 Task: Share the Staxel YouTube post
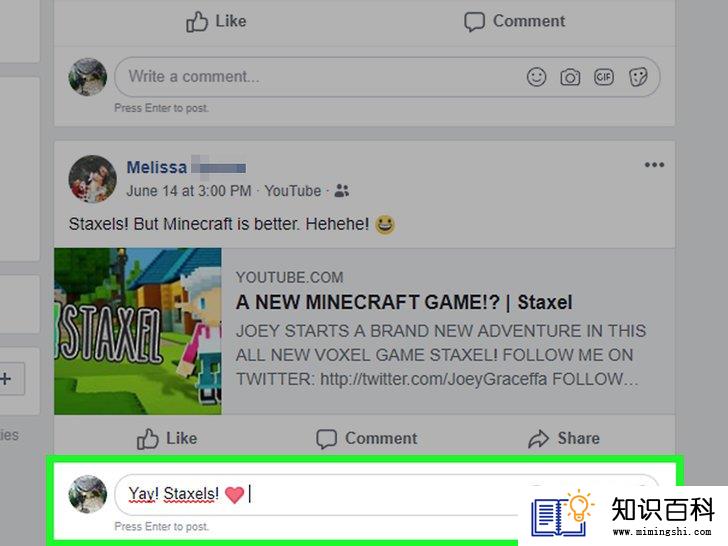point(564,438)
